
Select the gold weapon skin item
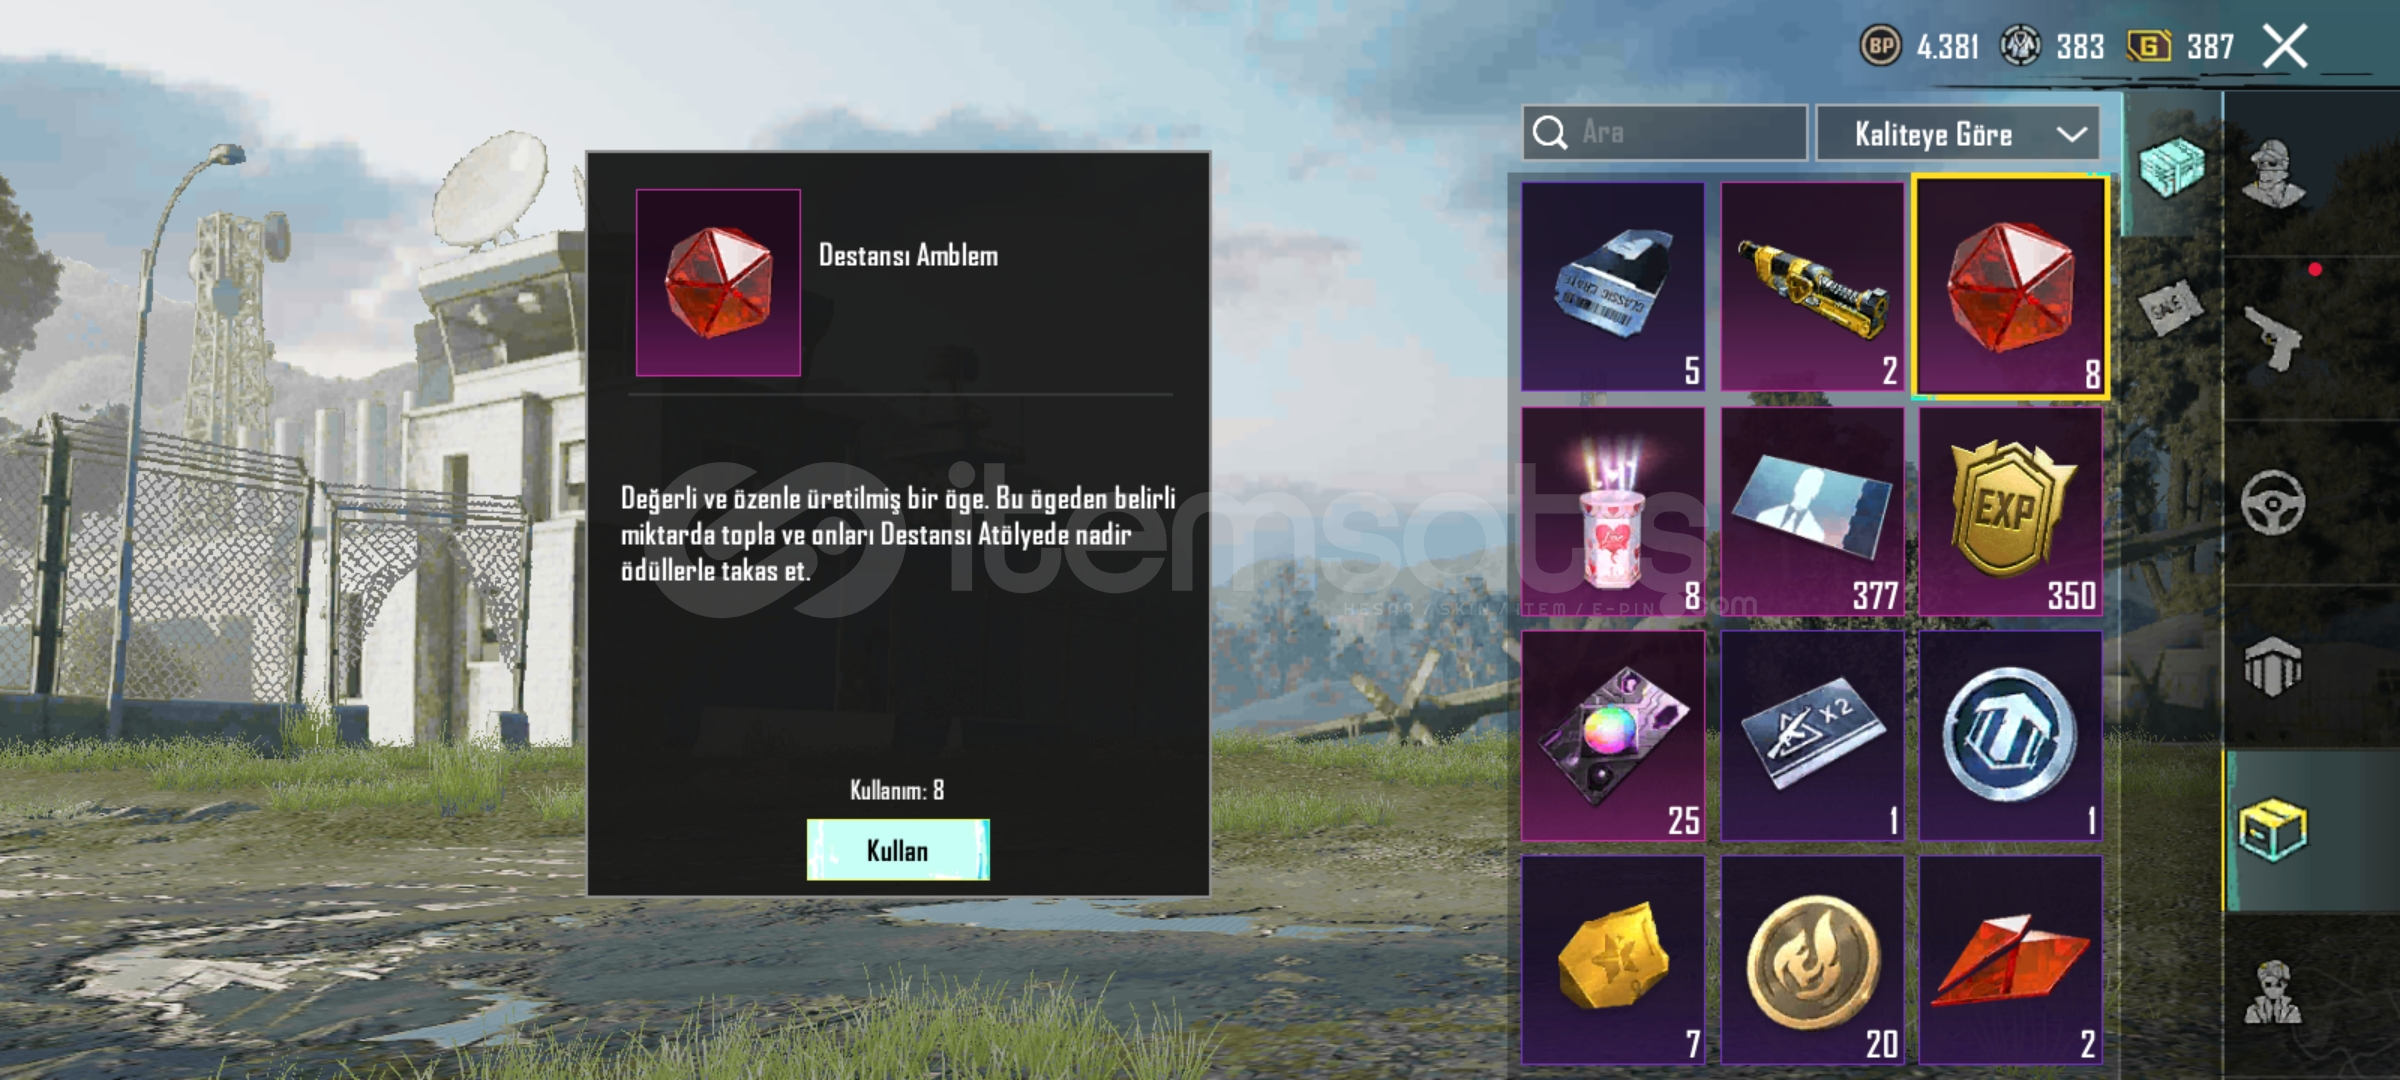(x=1812, y=286)
